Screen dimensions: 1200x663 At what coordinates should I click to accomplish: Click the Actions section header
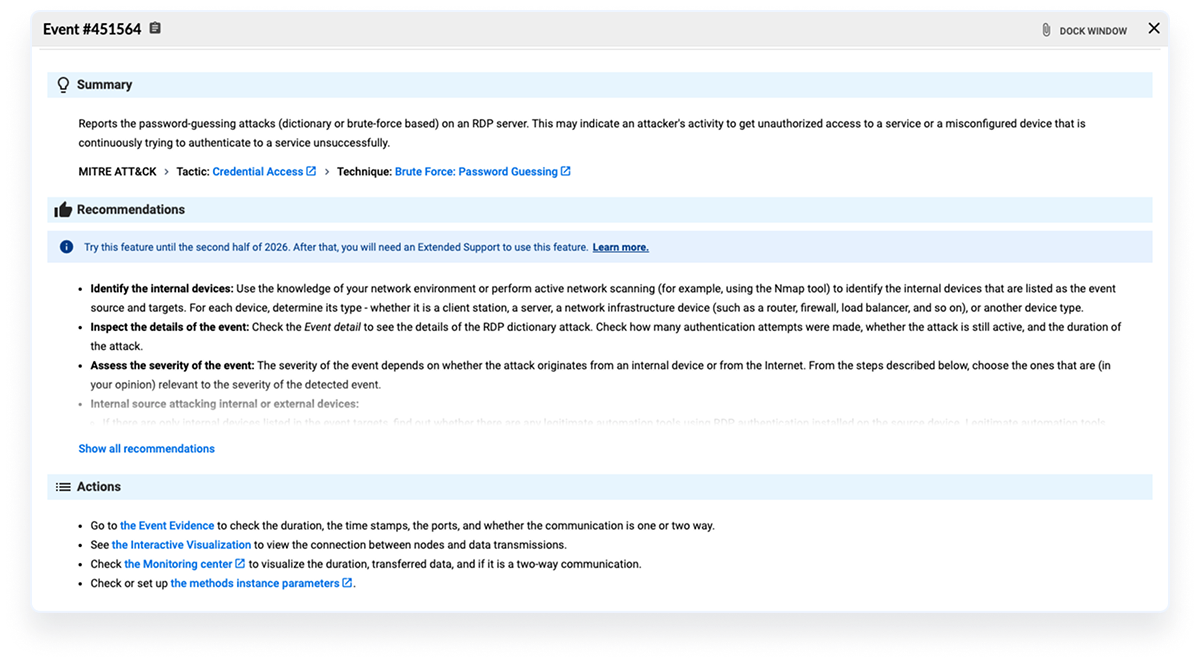(98, 487)
